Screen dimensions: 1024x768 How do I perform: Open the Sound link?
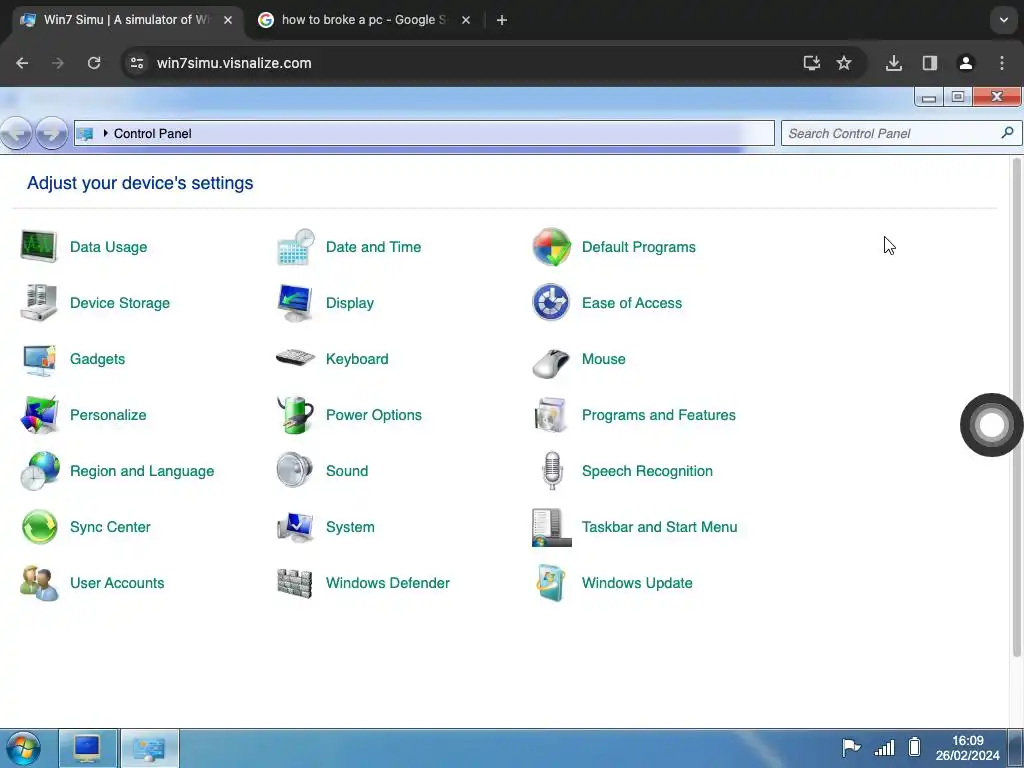pos(347,471)
